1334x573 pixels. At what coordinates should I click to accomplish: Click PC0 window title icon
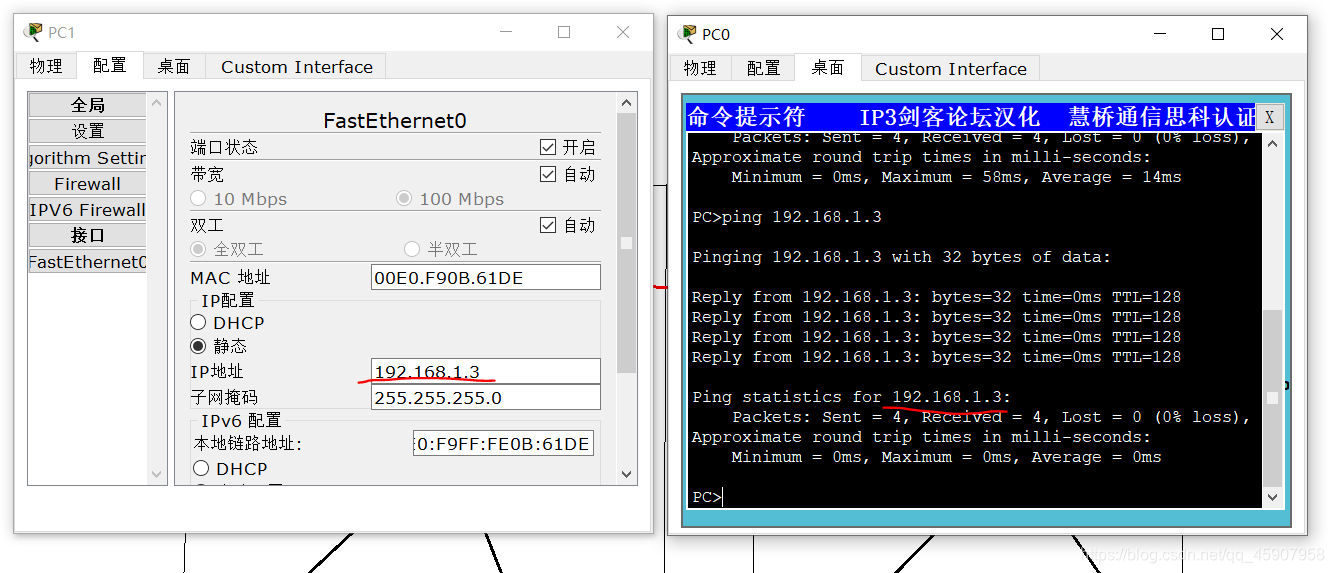click(x=687, y=34)
